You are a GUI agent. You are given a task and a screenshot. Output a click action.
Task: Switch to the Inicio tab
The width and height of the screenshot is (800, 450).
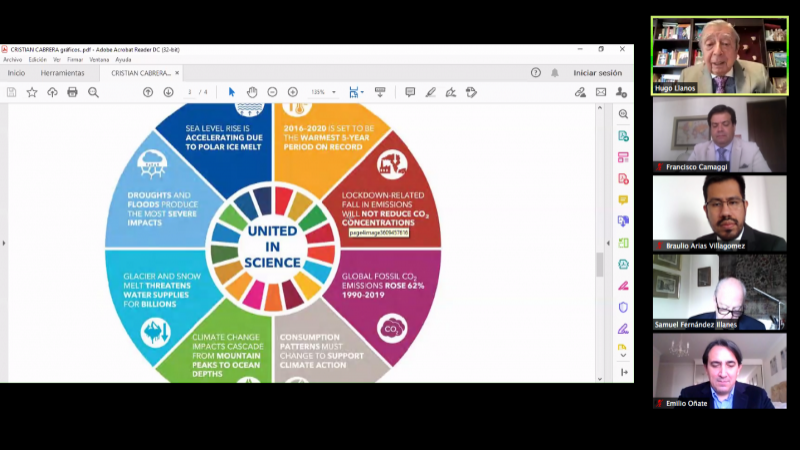point(16,73)
